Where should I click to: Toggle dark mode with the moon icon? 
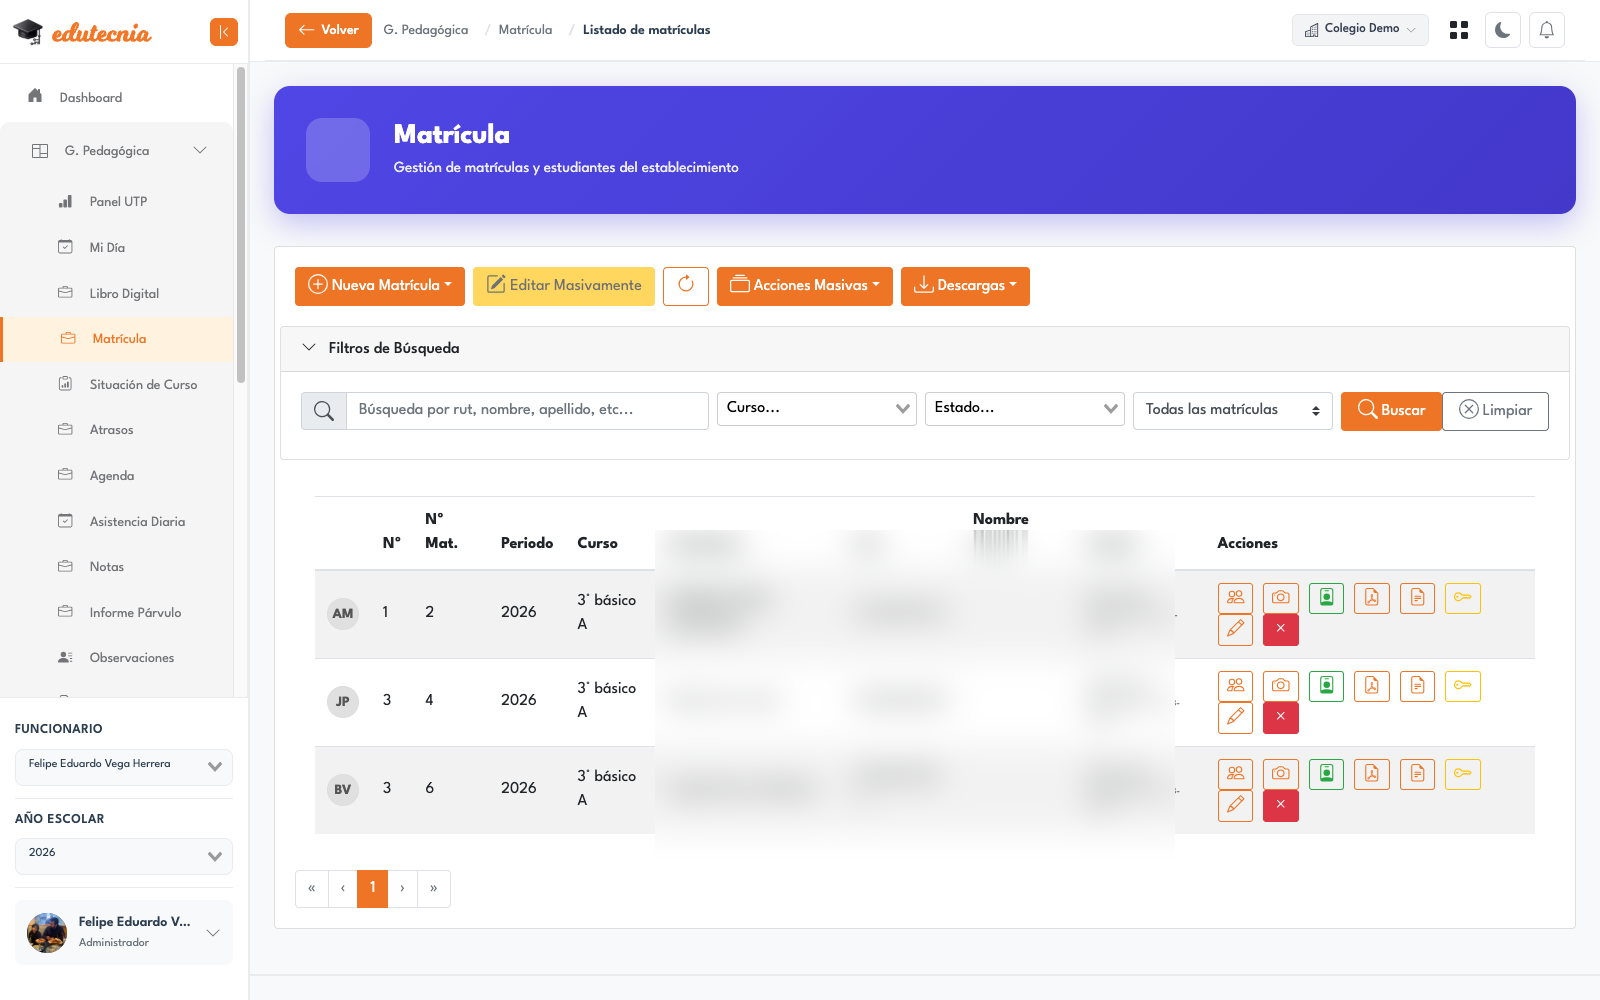tap(1503, 30)
